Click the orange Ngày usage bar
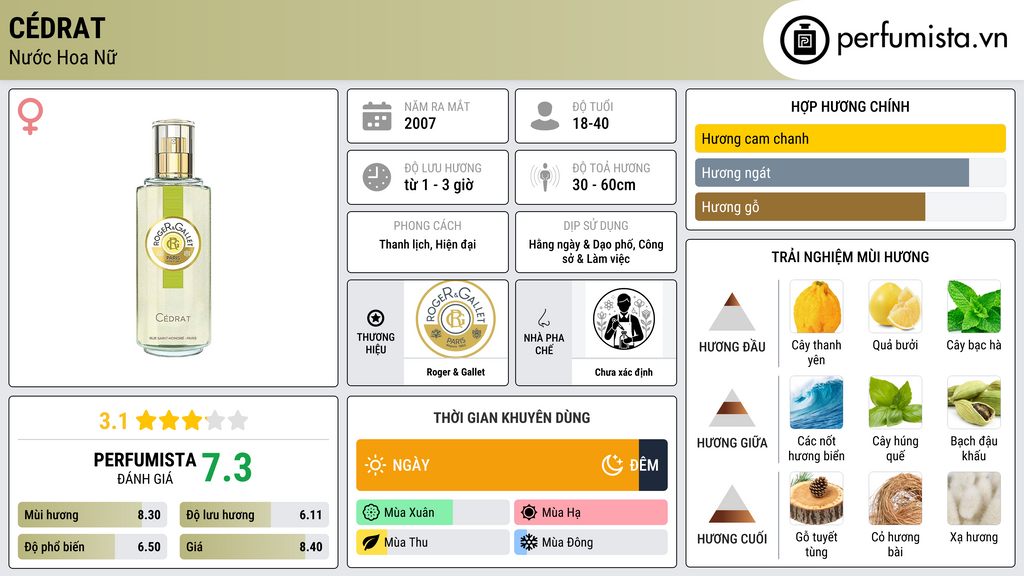 (x=498, y=465)
